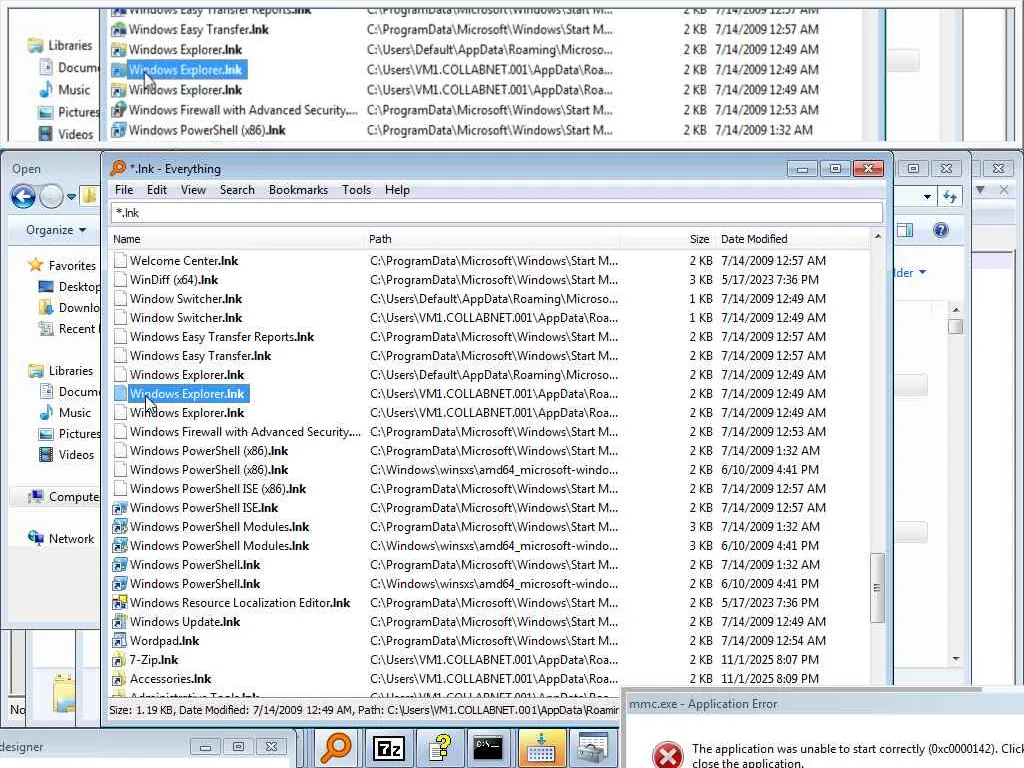The image size is (1024, 768).
Task: Click the Windows PowerShell ISE.lnk shortcut icon
Action: 120,508
